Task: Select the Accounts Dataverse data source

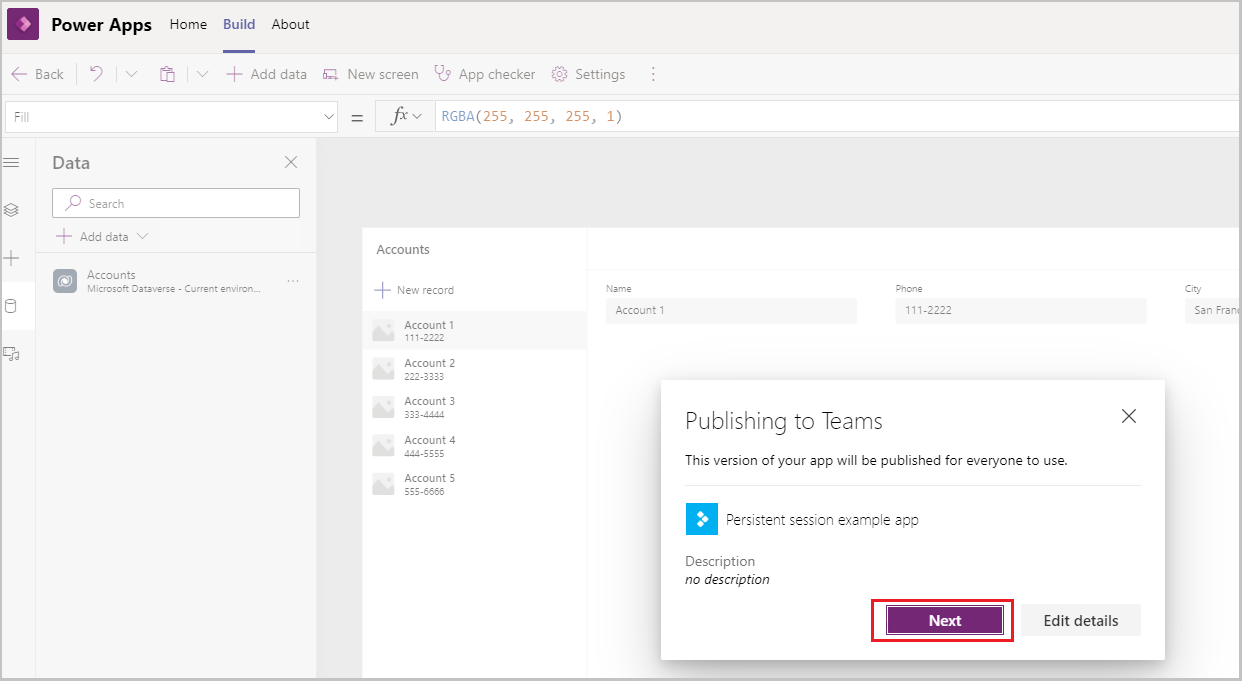Action: 176,281
